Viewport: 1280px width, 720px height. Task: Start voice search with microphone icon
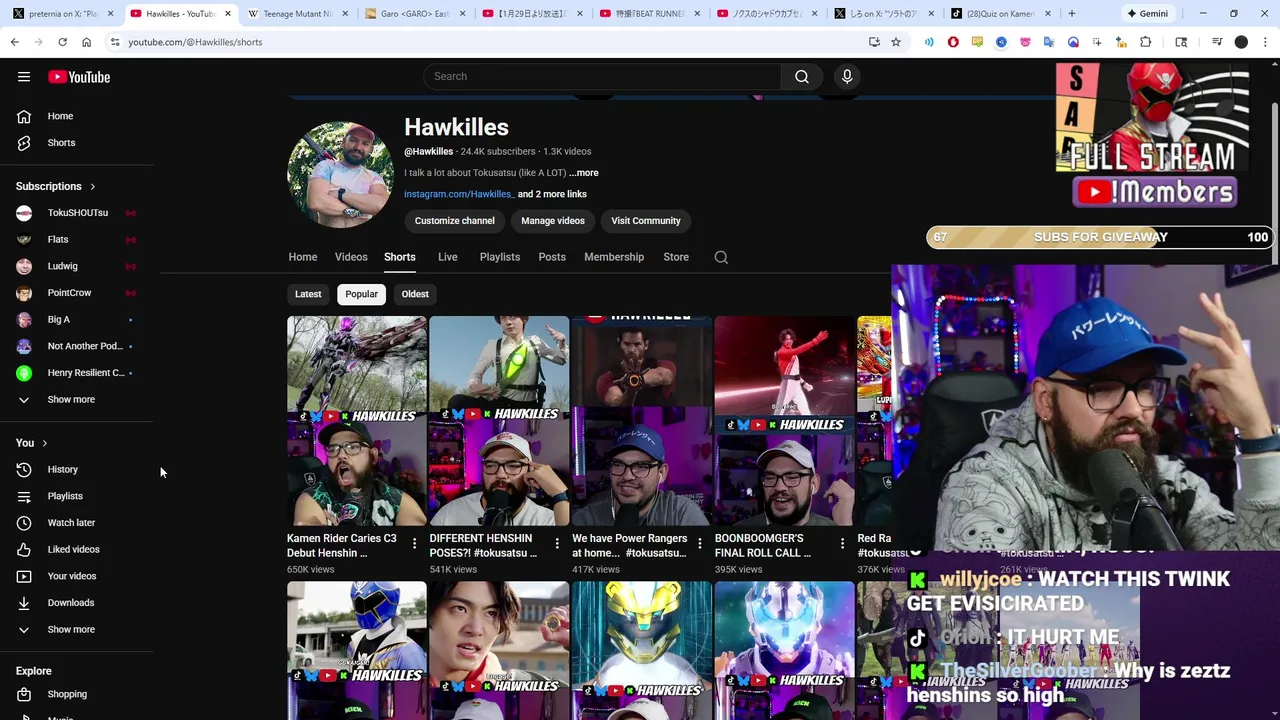[847, 77]
